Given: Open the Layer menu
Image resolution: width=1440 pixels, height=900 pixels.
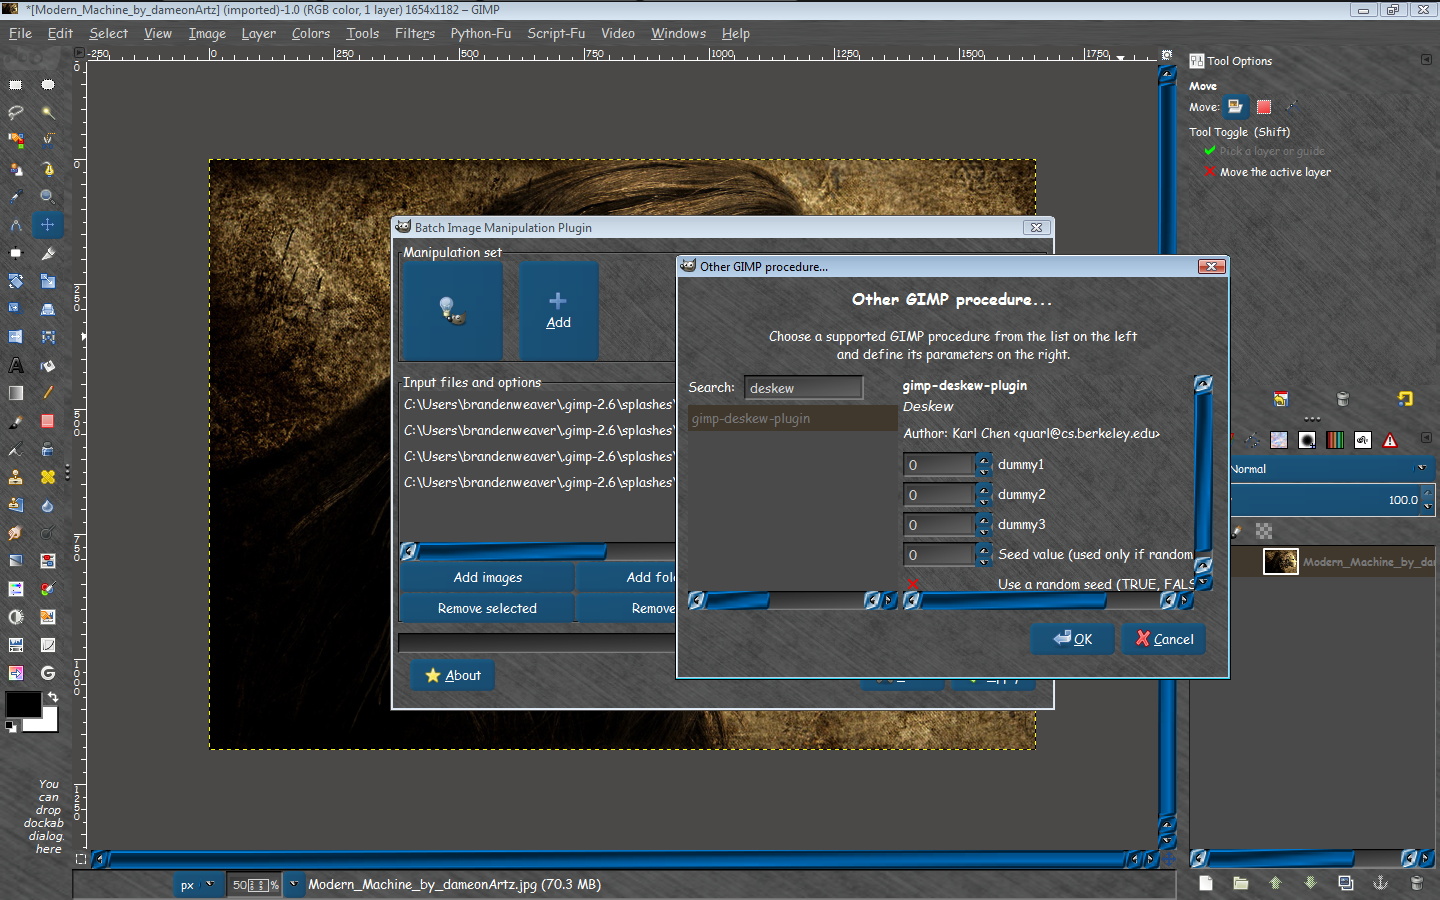Looking at the screenshot, I should click(258, 33).
